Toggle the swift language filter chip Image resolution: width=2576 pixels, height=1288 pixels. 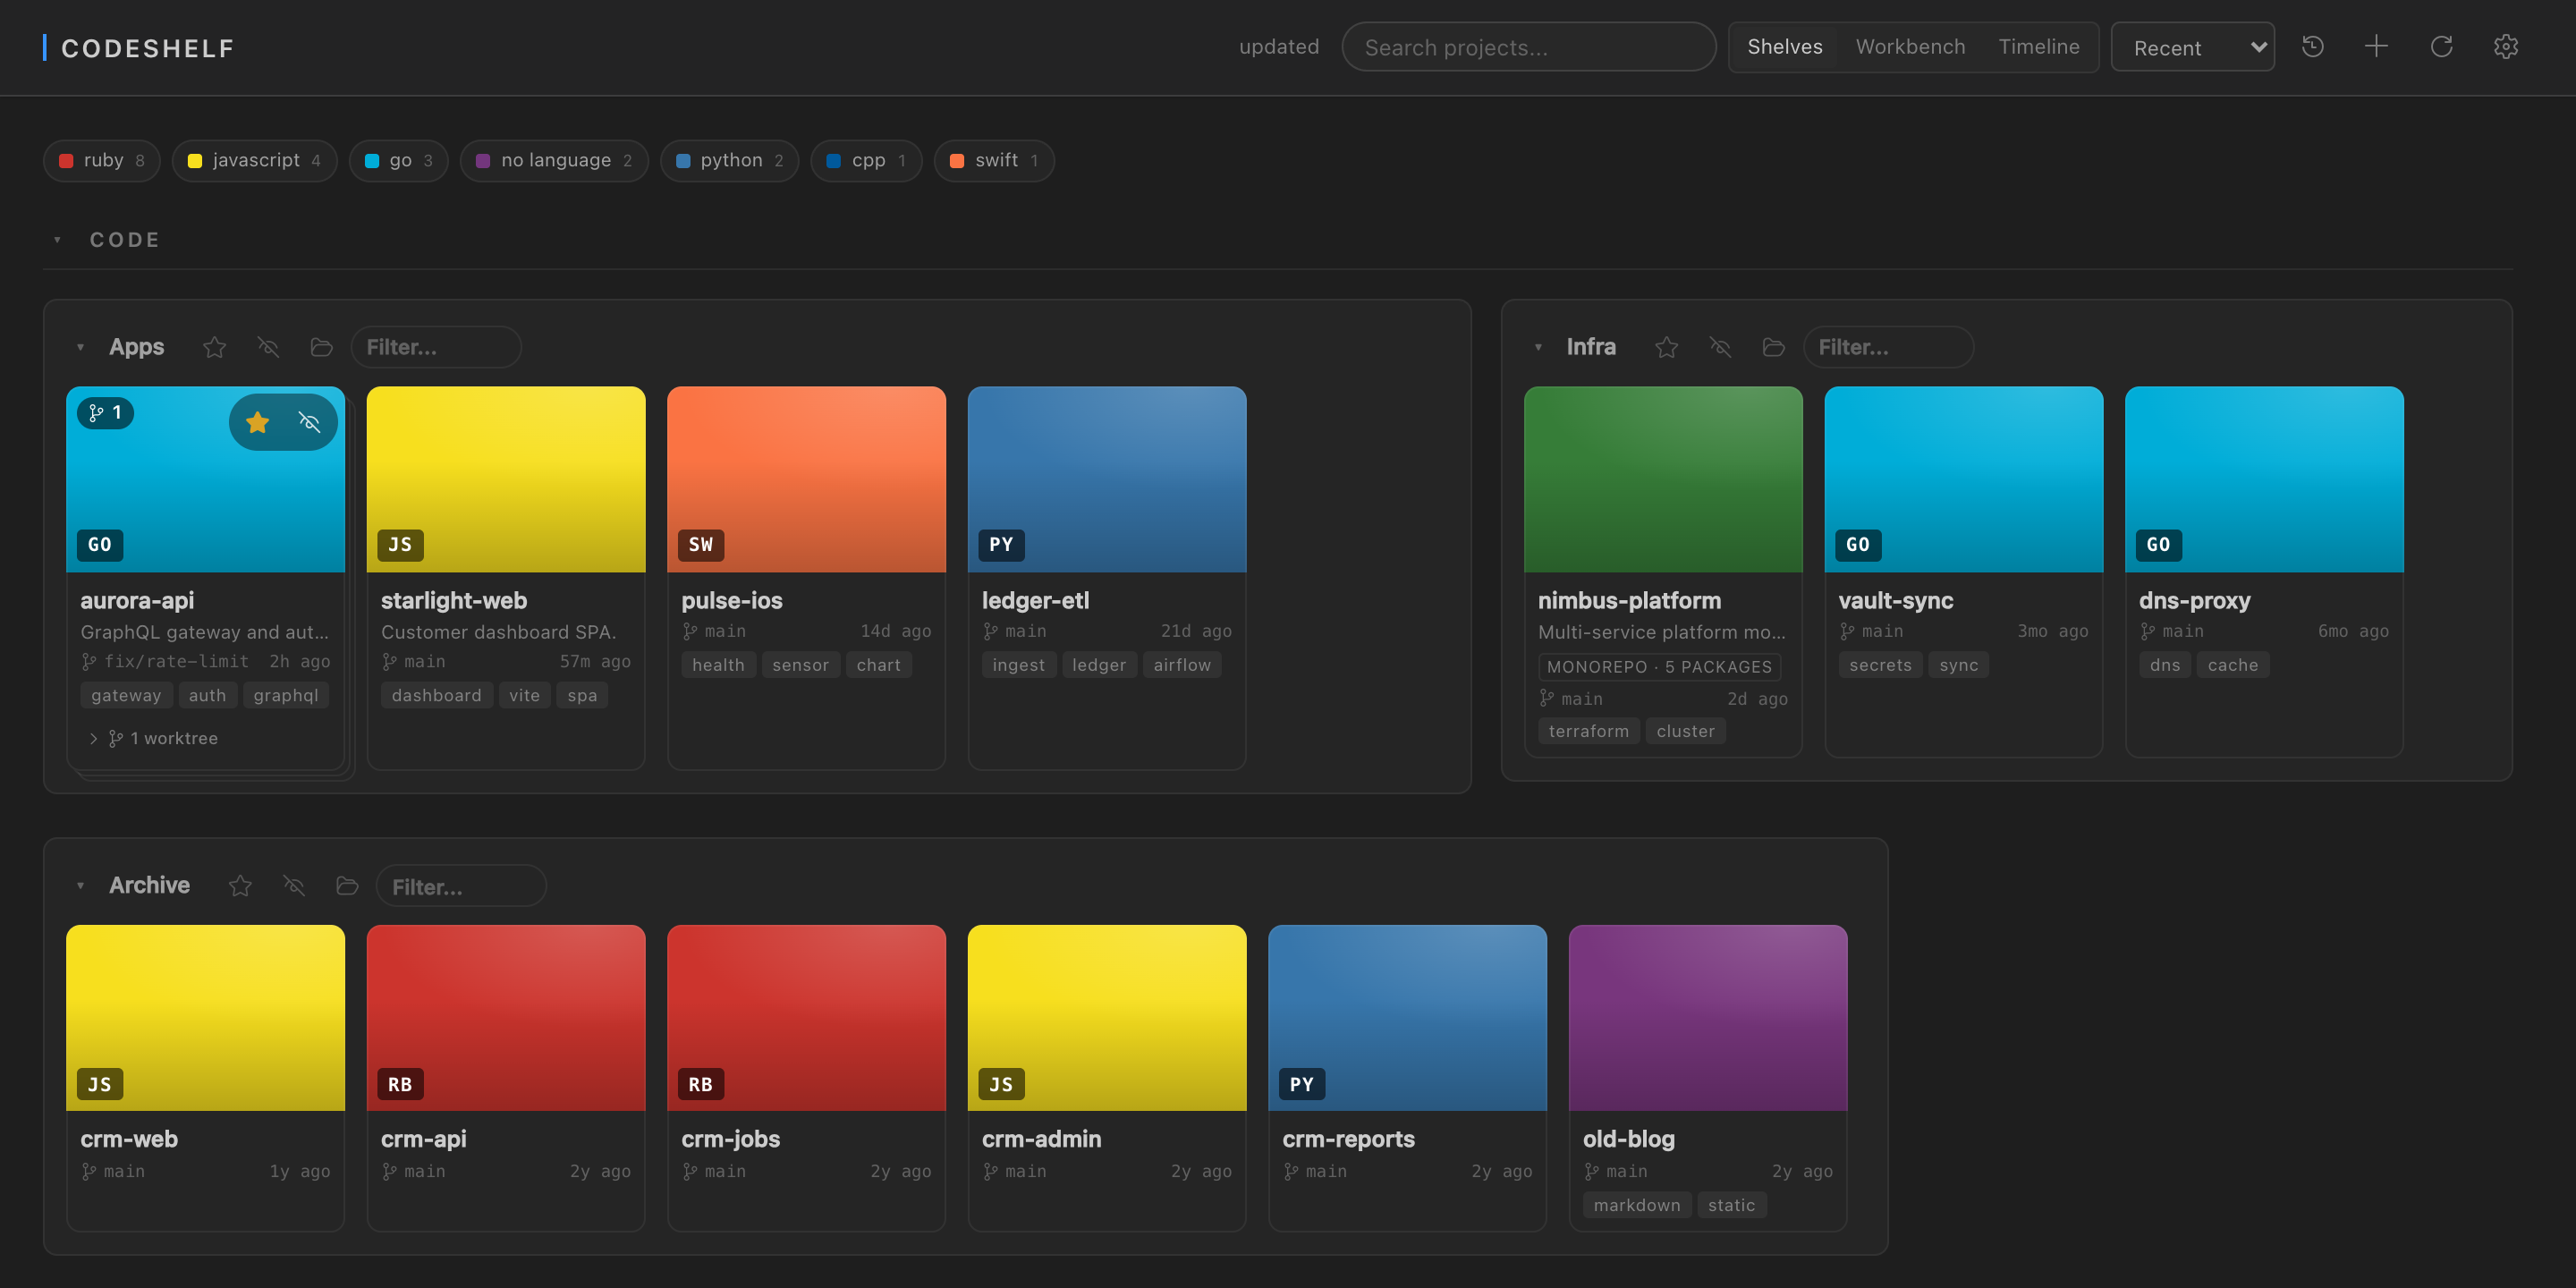(994, 160)
